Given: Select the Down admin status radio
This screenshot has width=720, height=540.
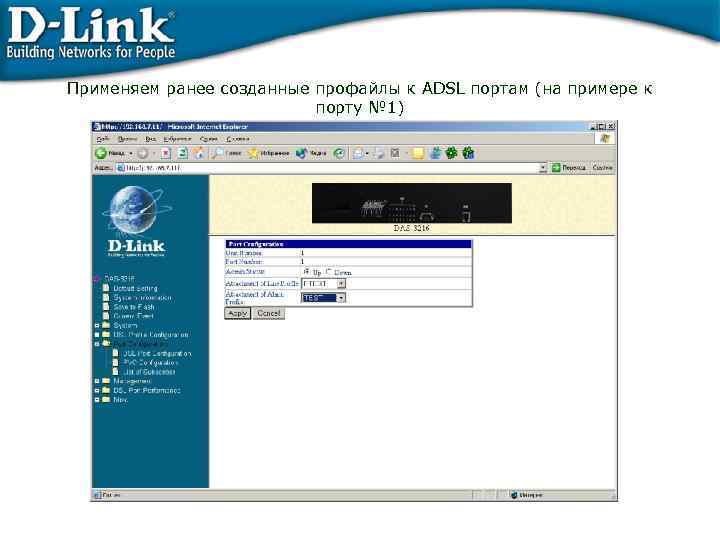Looking at the screenshot, I should tap(328, 272).
